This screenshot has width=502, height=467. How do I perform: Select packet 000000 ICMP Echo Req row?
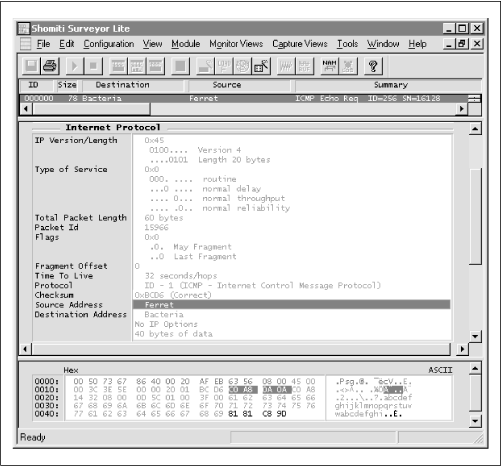244,98
